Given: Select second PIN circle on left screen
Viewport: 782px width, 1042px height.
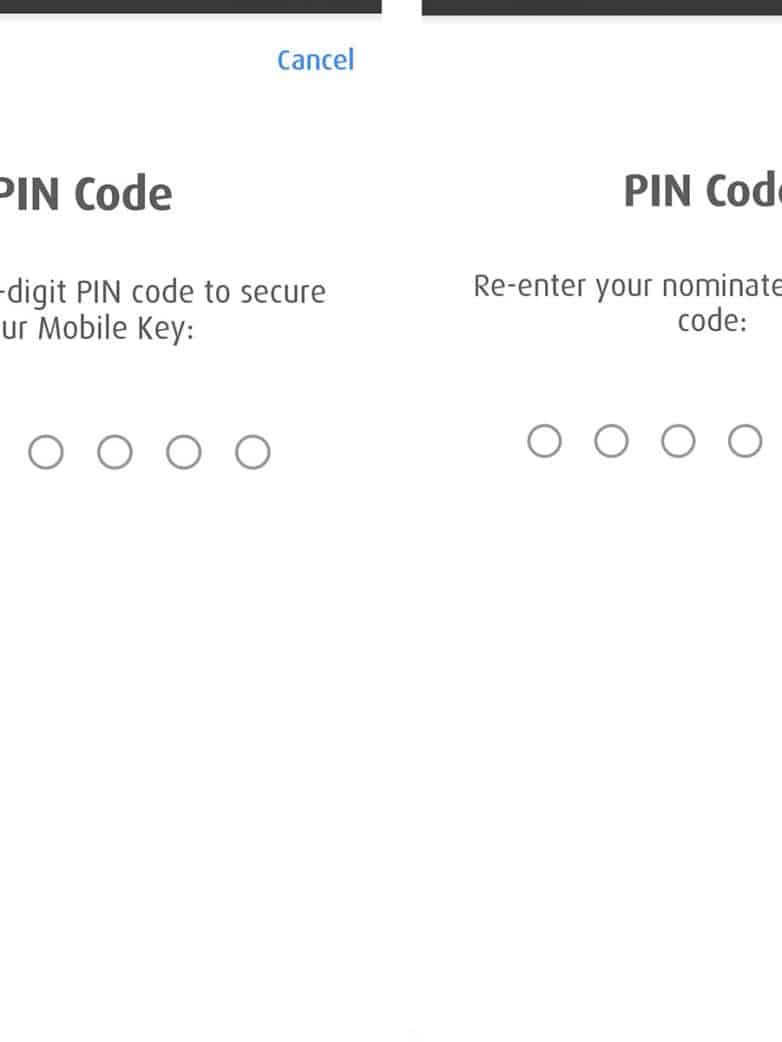Looking at the screenshot, I should point(115,453).
